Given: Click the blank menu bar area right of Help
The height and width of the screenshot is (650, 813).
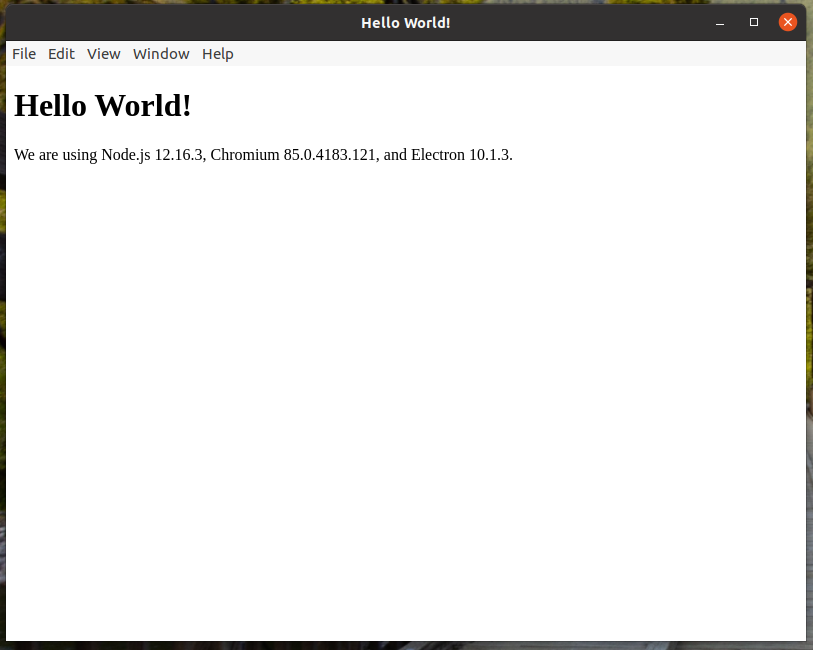Looking at the screenshot, I should point(520,54).
